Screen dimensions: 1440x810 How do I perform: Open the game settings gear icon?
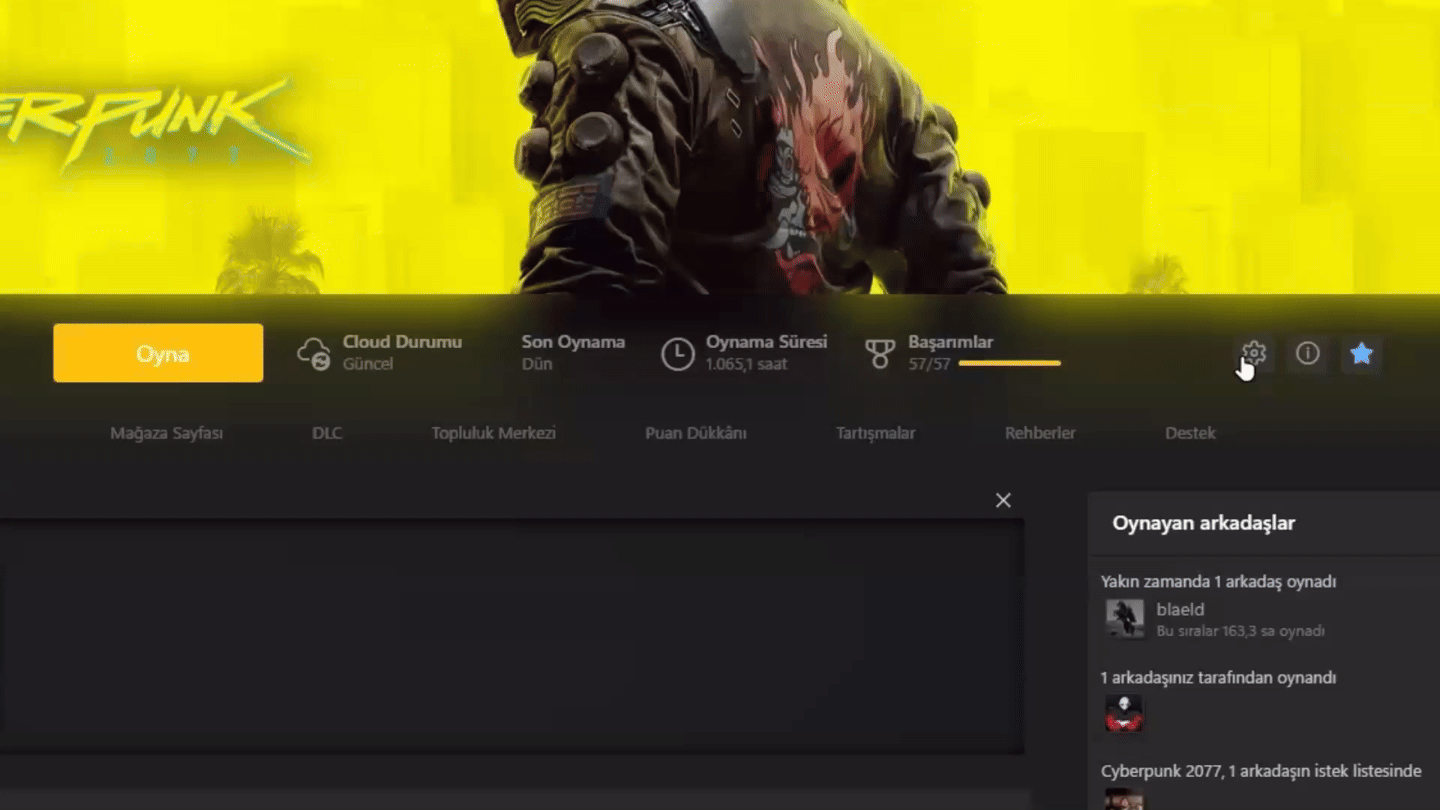pyautogui.click(x=1254, y=353)
